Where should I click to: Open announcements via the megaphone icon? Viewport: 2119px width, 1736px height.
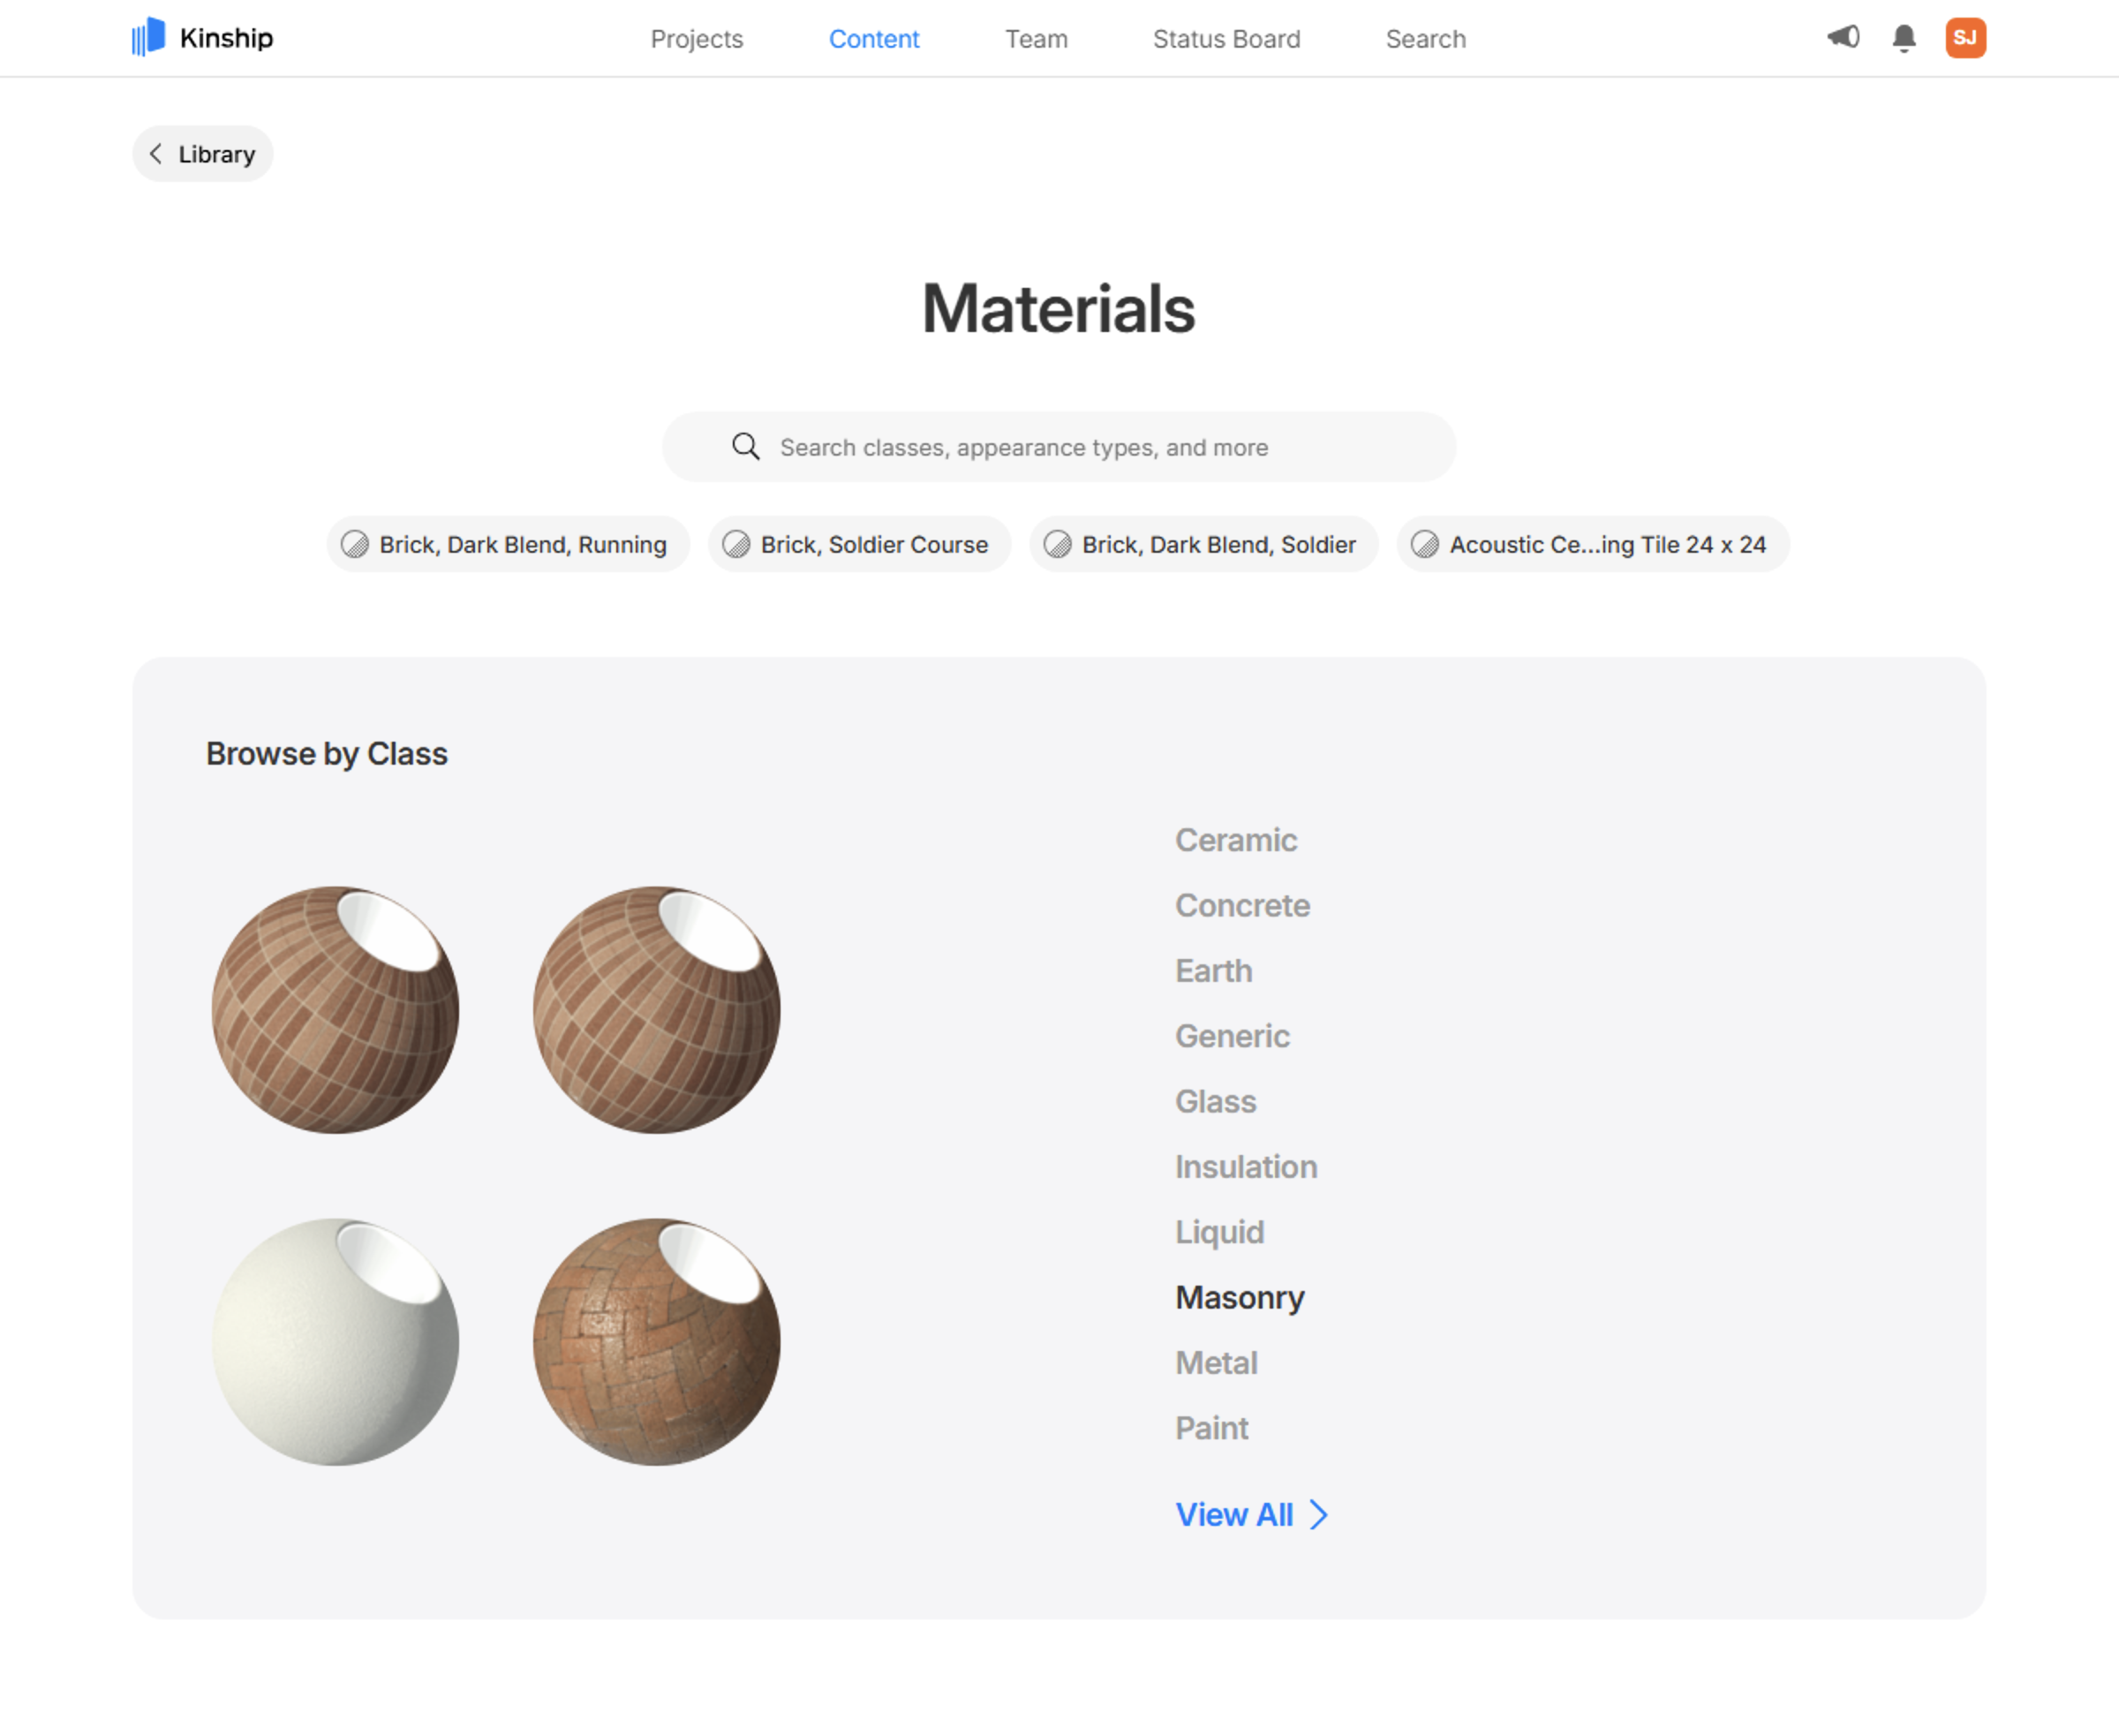(1843, 38)
